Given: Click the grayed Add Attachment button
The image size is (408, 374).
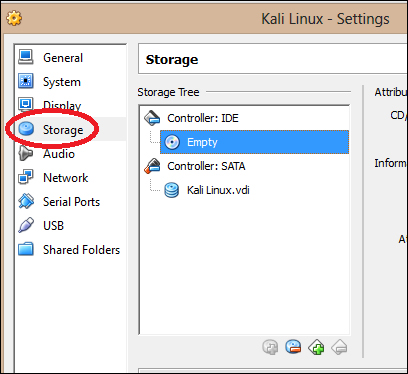Looking at the screenshot, I should [x=270, y=347].
